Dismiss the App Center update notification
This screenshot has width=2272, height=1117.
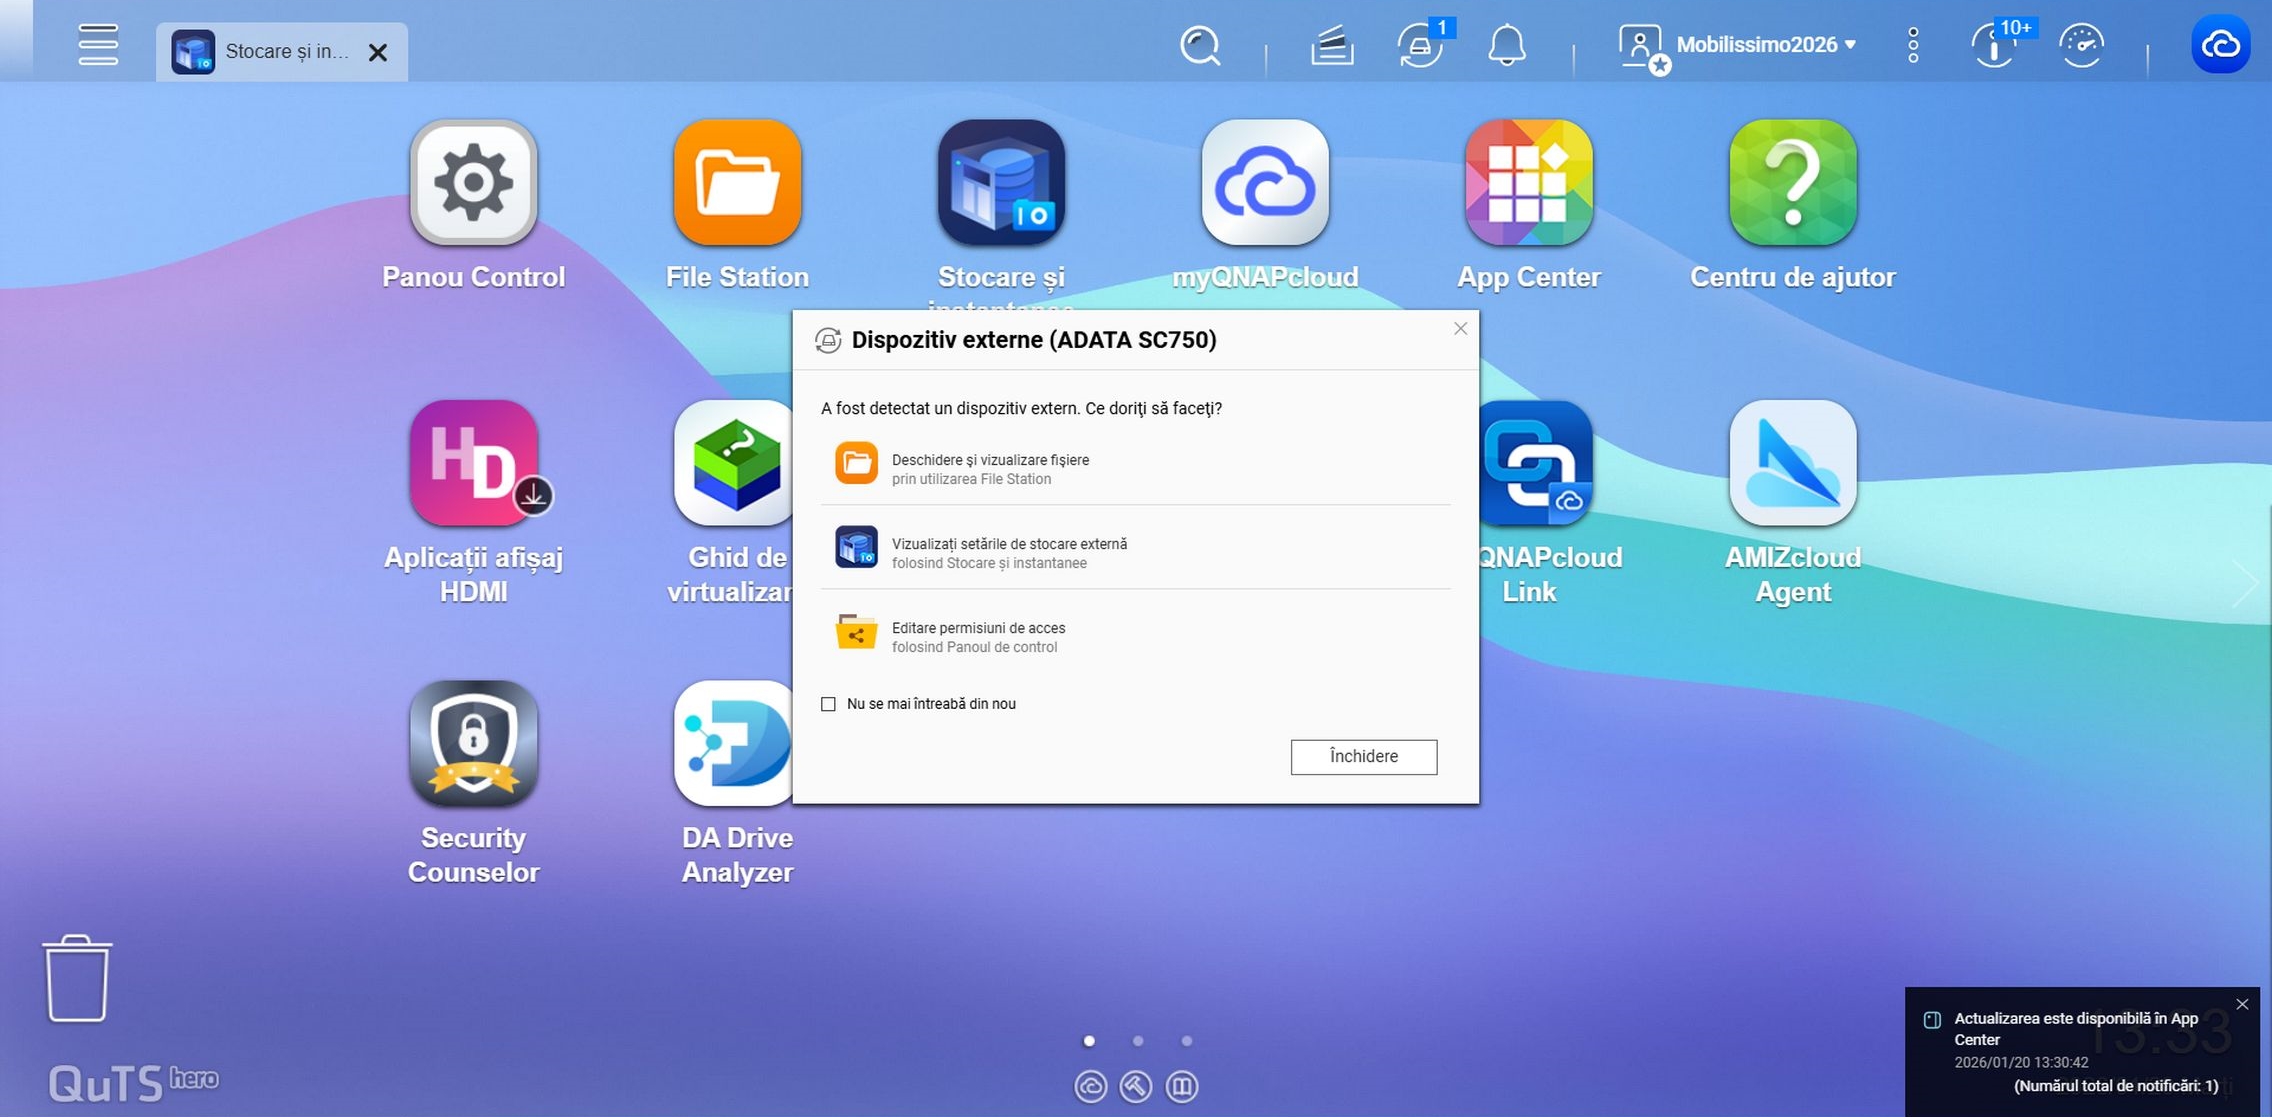(x=2242, y=1004)
